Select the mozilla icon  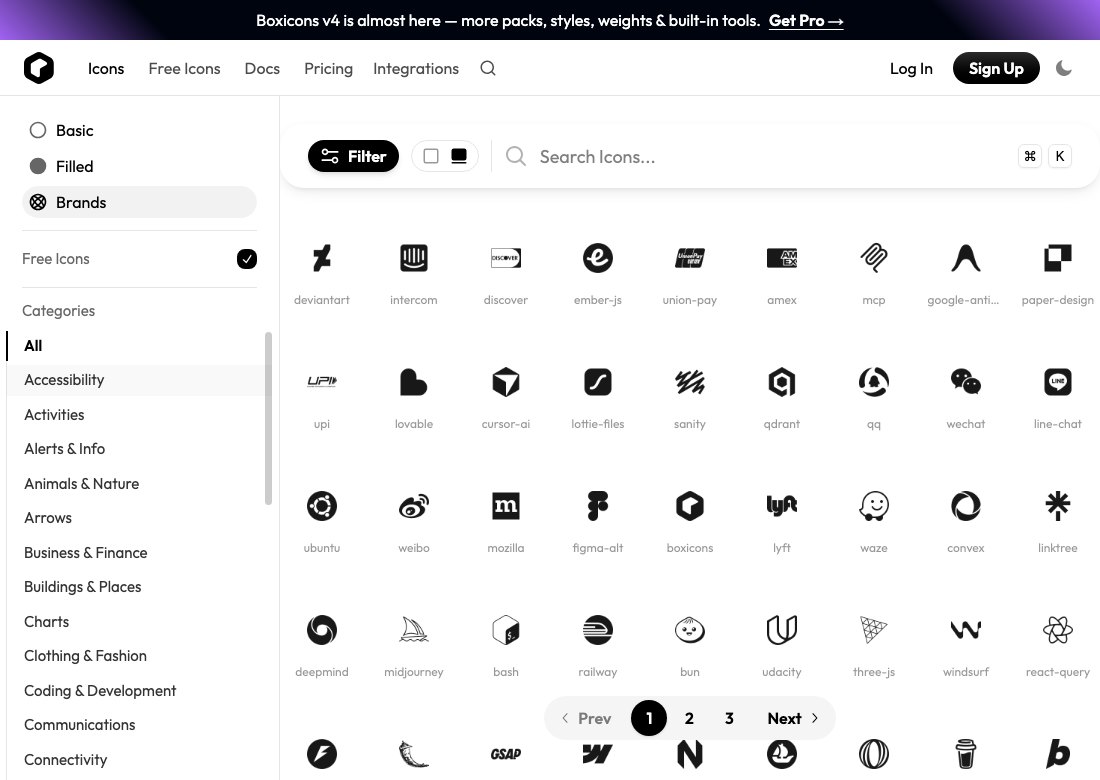click(506, 506)
